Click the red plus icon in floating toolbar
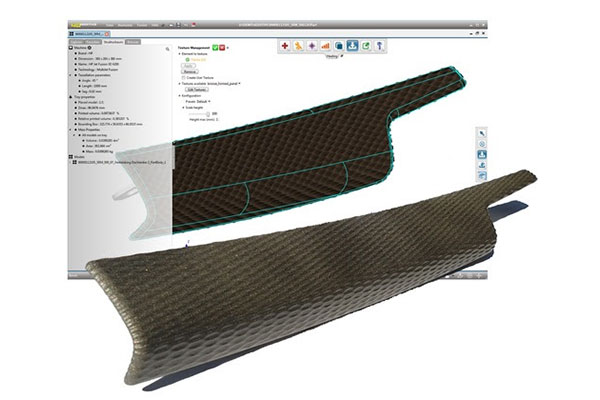This screenshot has height=400, width=600. tap(285, 46)
